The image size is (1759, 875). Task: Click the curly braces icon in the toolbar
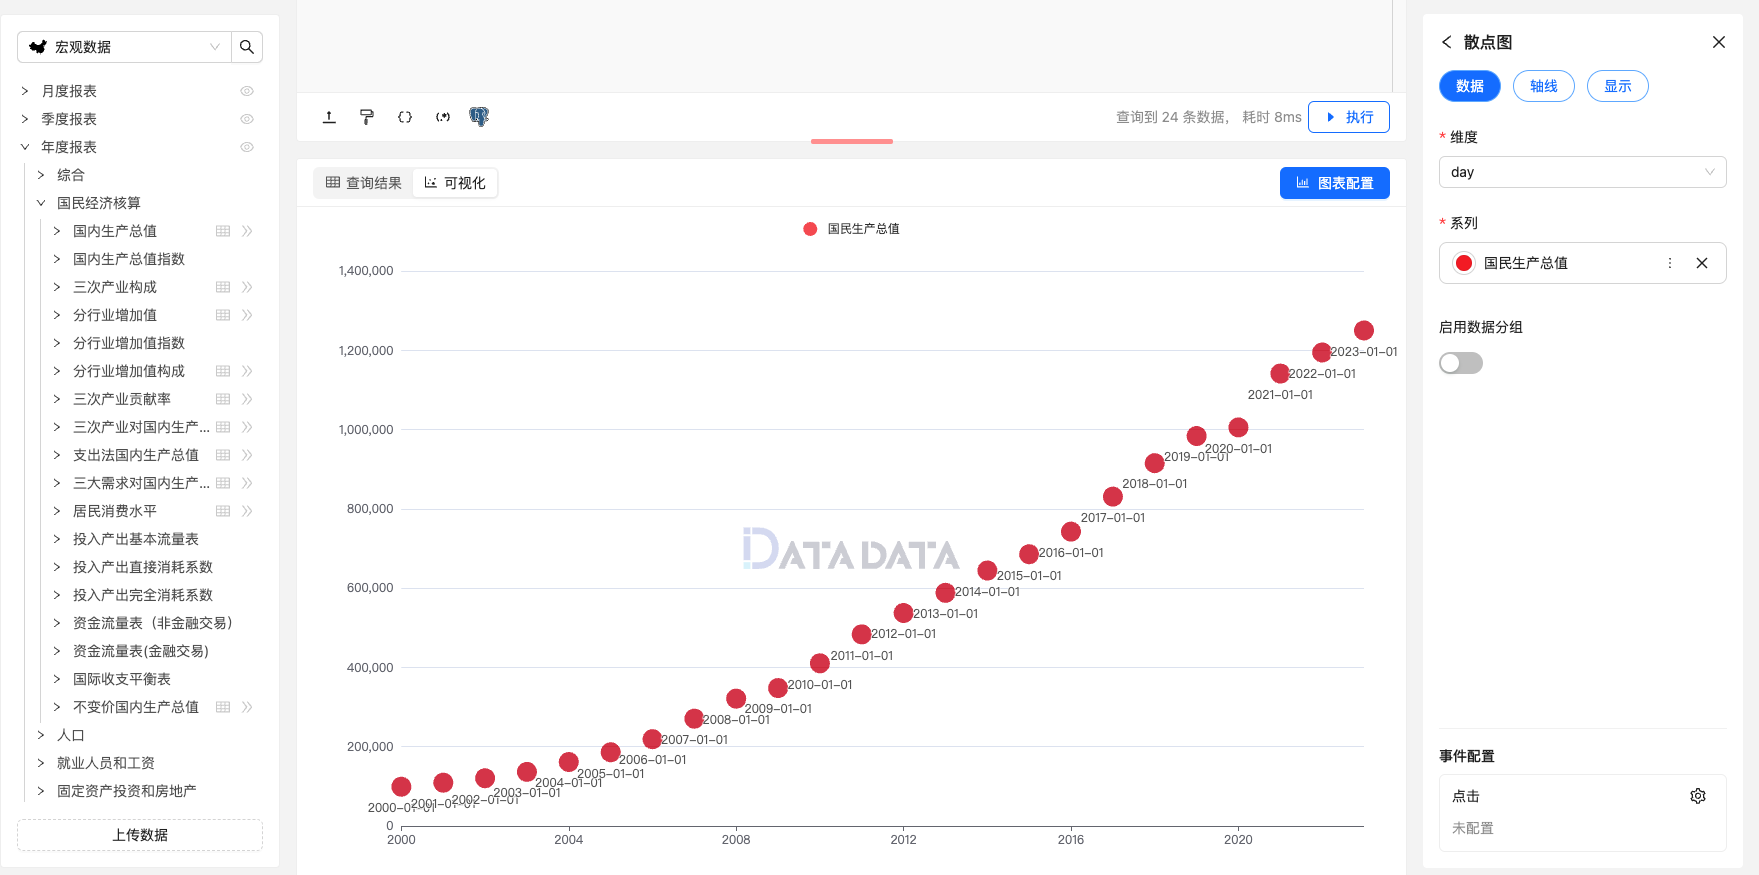405,117
